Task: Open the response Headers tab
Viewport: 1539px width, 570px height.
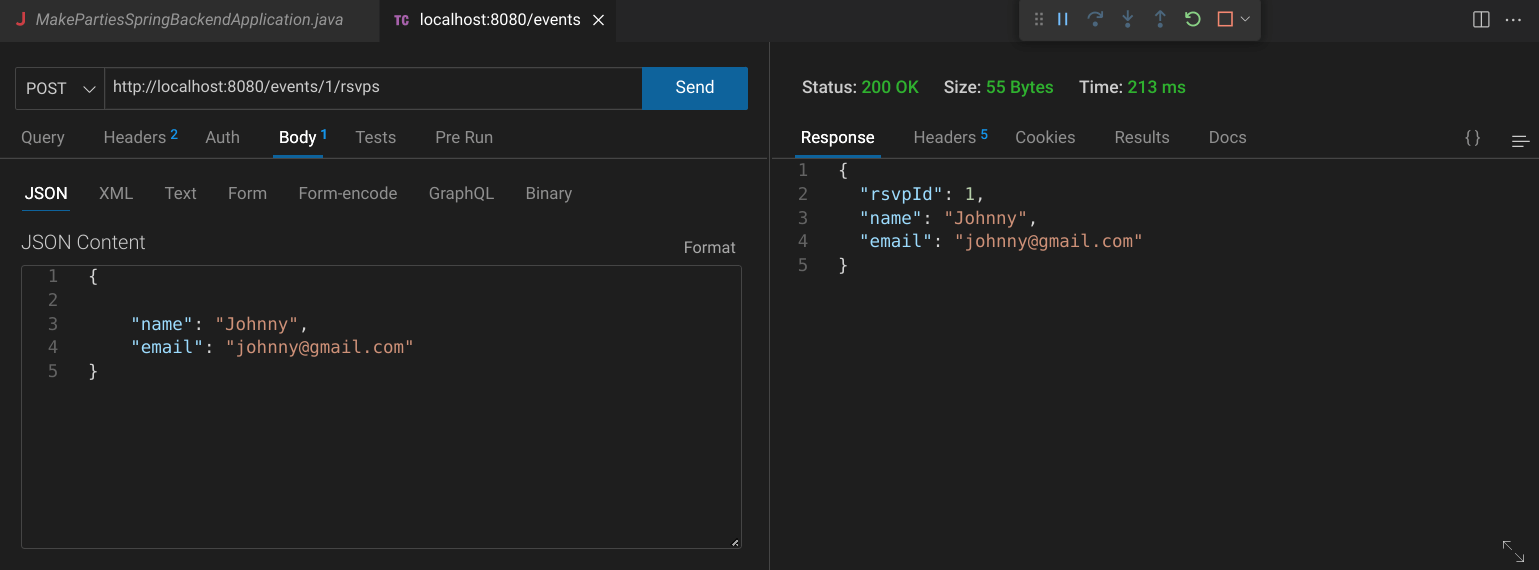Action: (950, 137)
